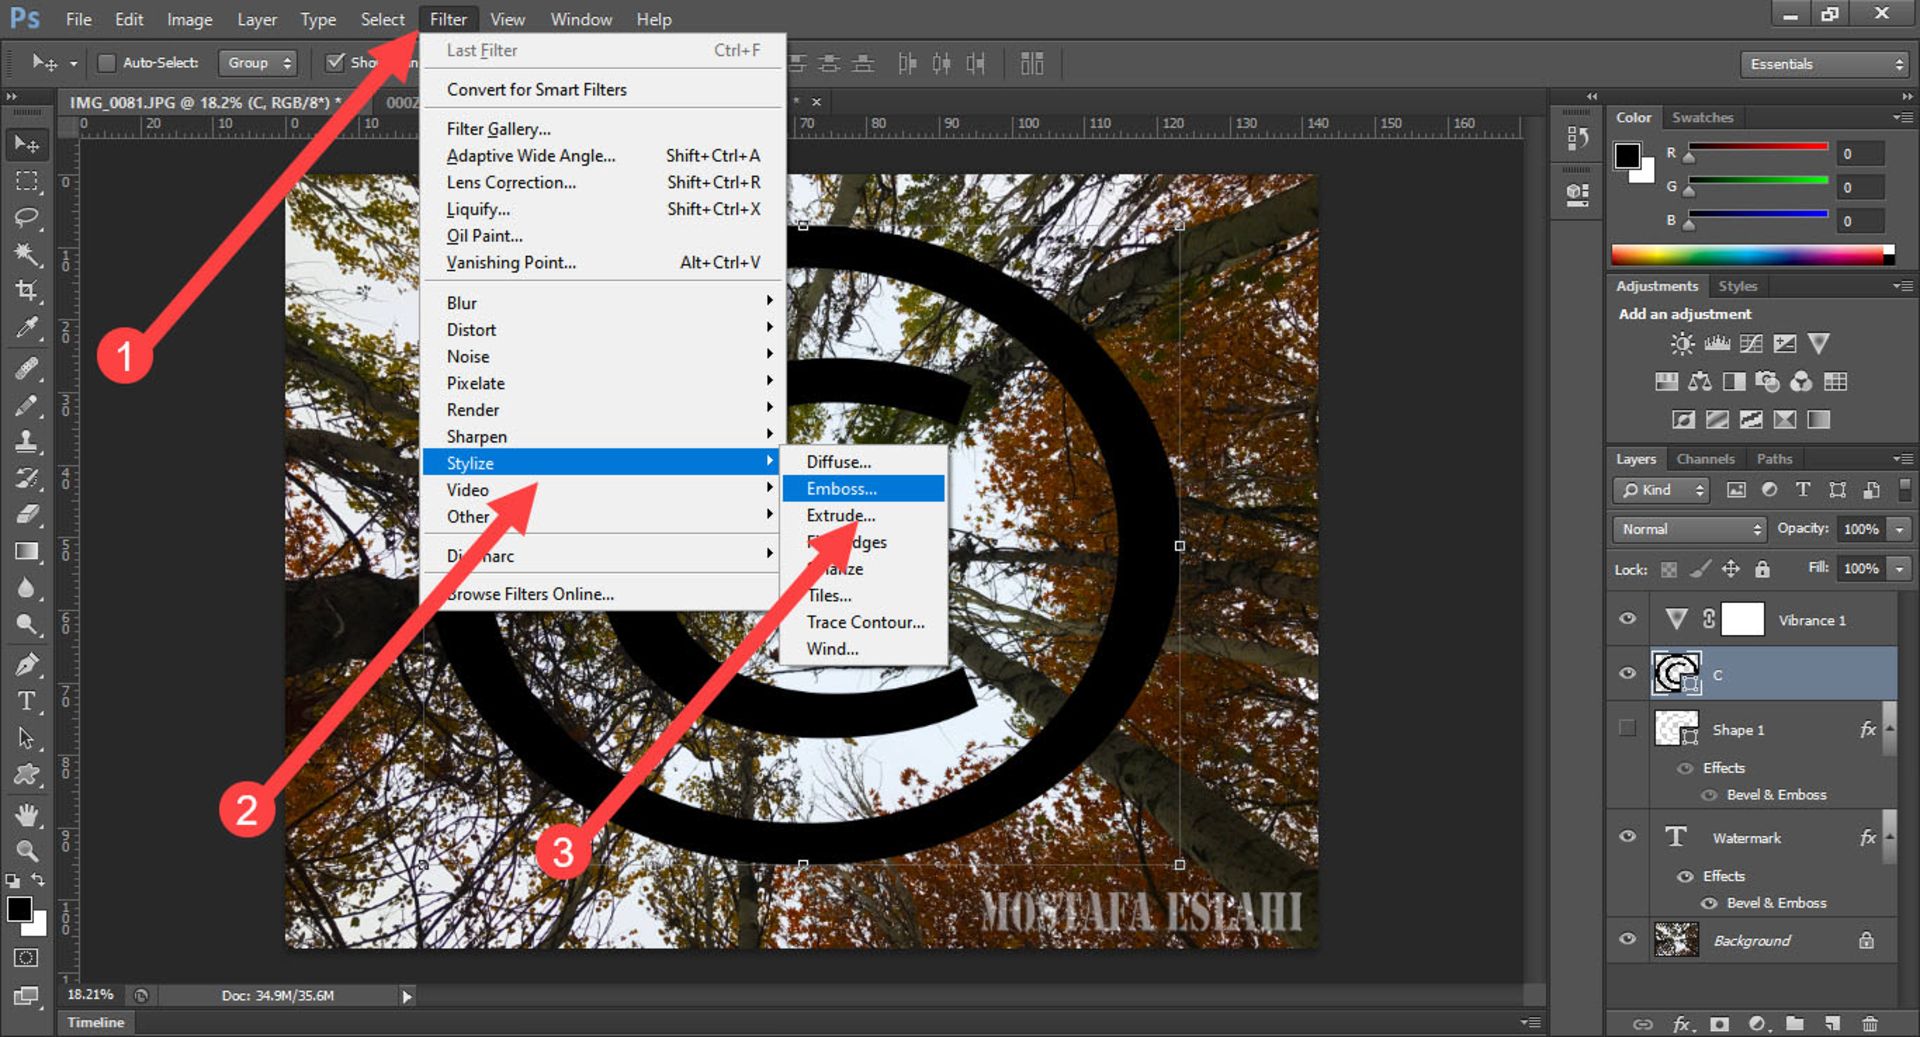The width and height of the screenshot is (1920, 1037).
Task: Hide the C layer
Action: click(x=1627, y=673)
